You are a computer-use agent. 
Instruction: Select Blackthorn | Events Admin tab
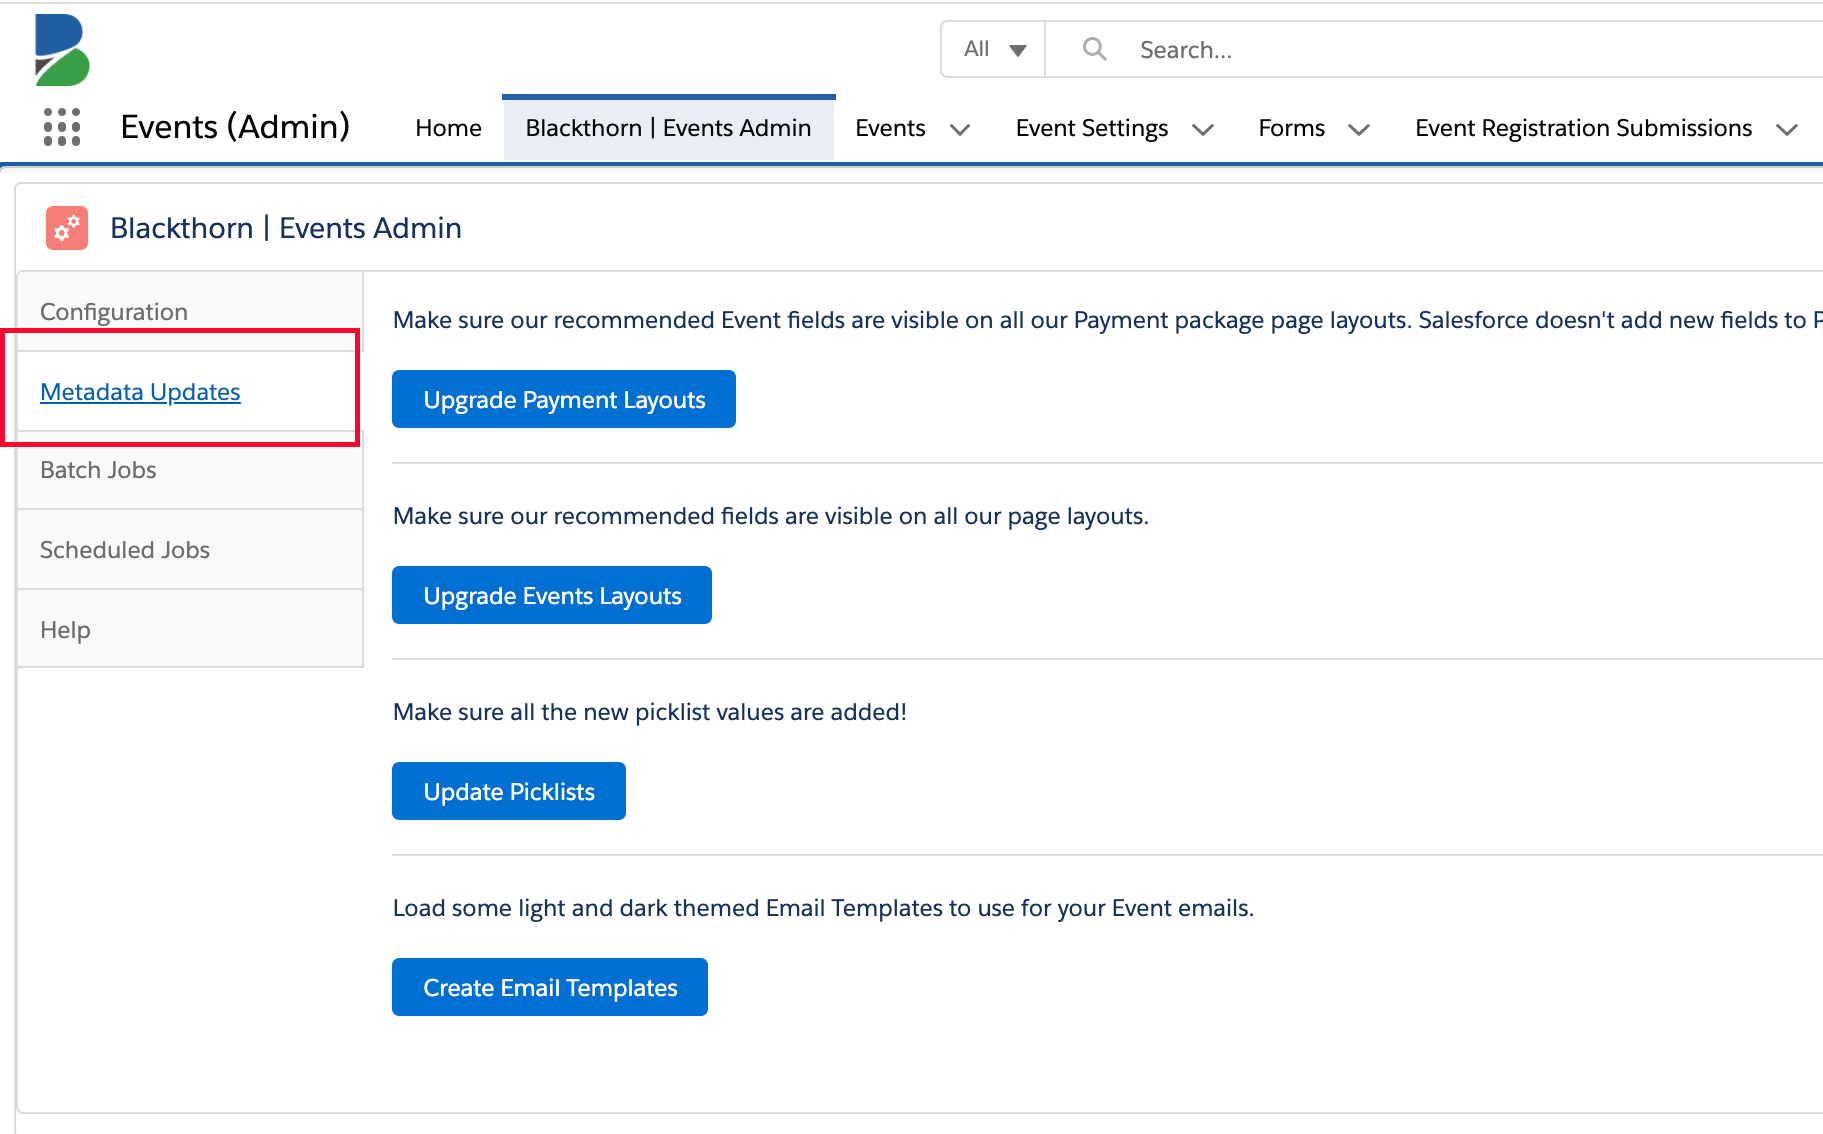(x=668, y=128)
